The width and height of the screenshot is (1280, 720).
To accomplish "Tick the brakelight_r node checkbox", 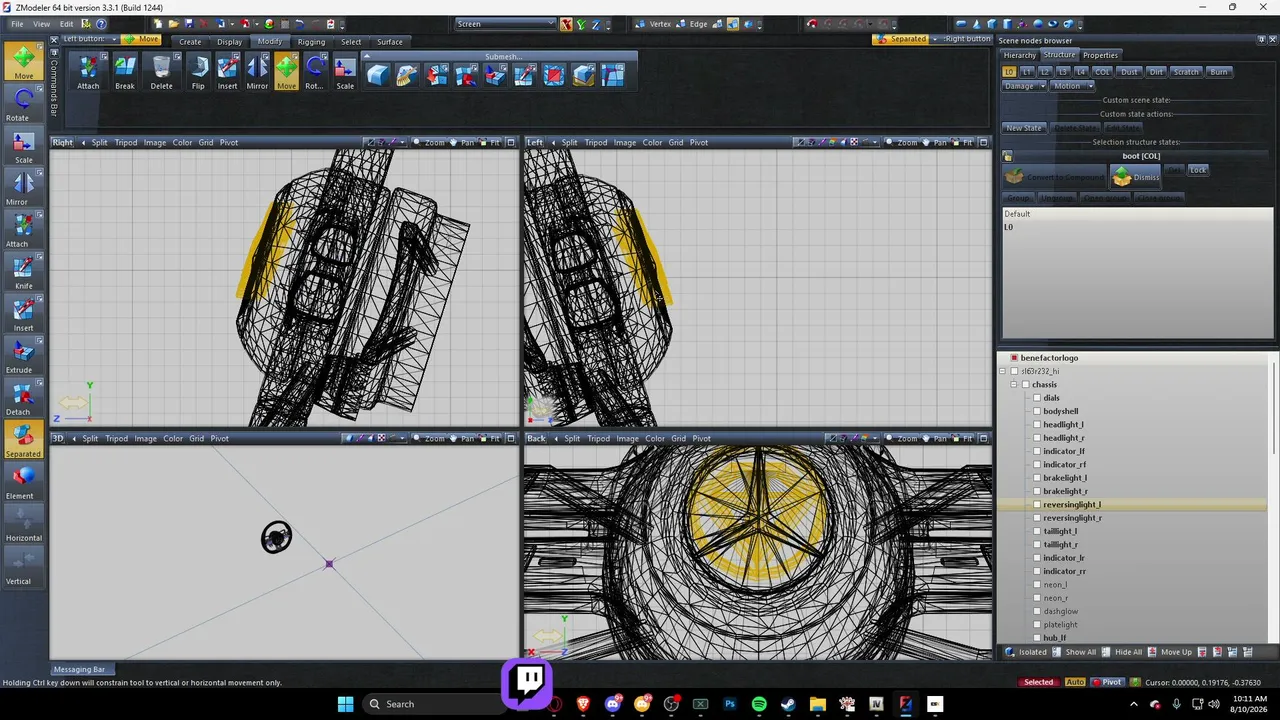I will coord(1037,491).
